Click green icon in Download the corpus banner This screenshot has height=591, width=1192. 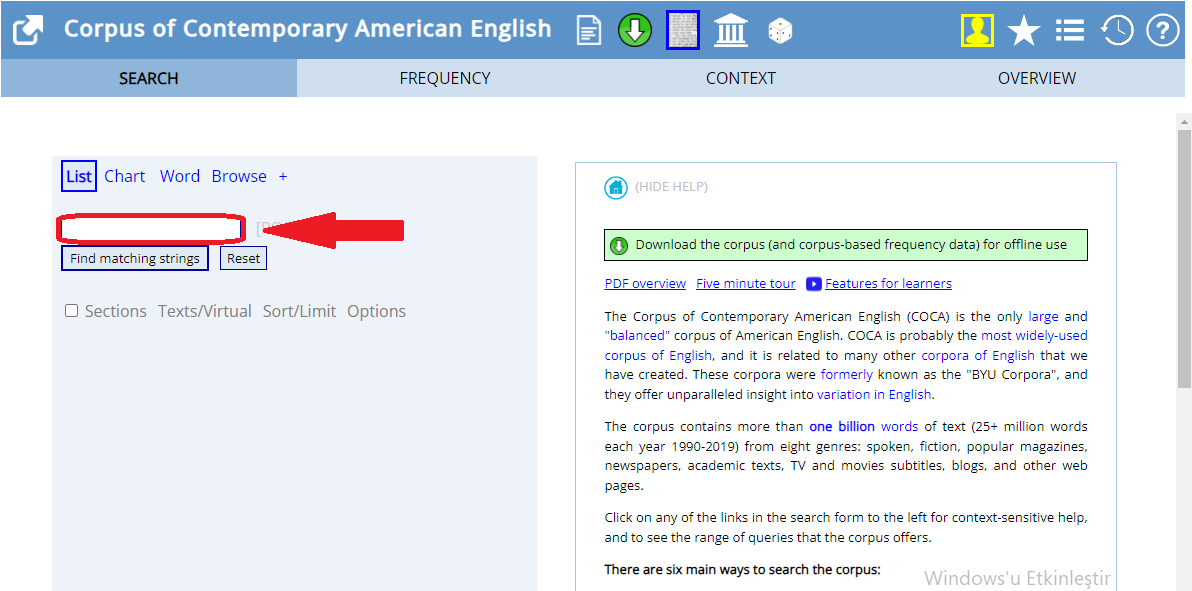coord(620,245)
